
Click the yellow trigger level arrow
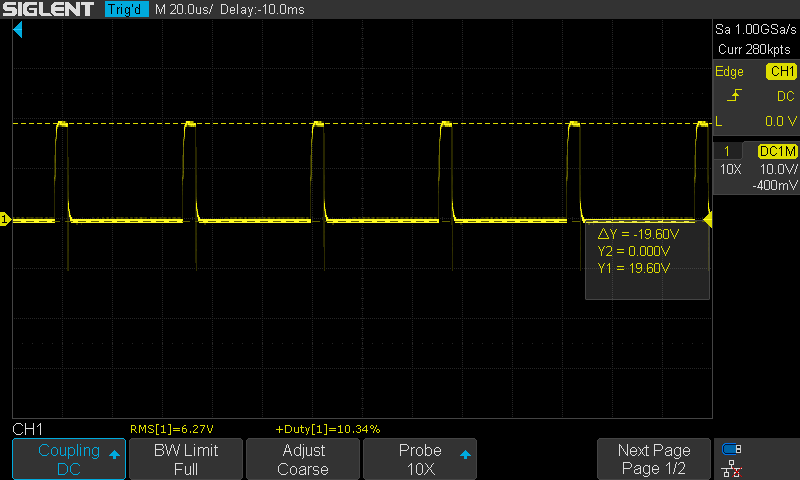point(708,219)
